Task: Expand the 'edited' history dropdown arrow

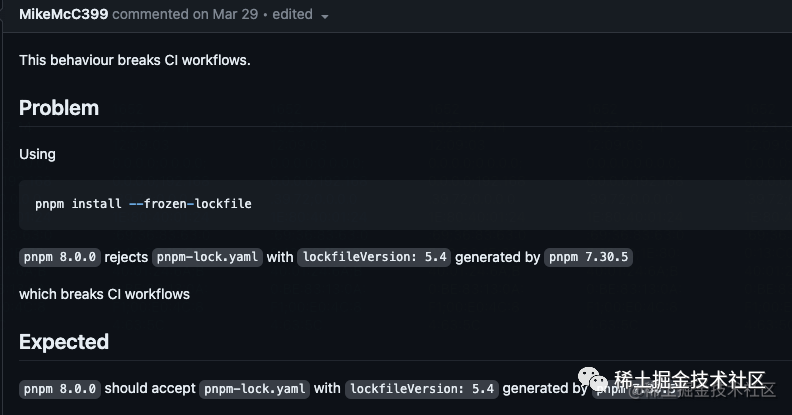Action: coord(325,16)
